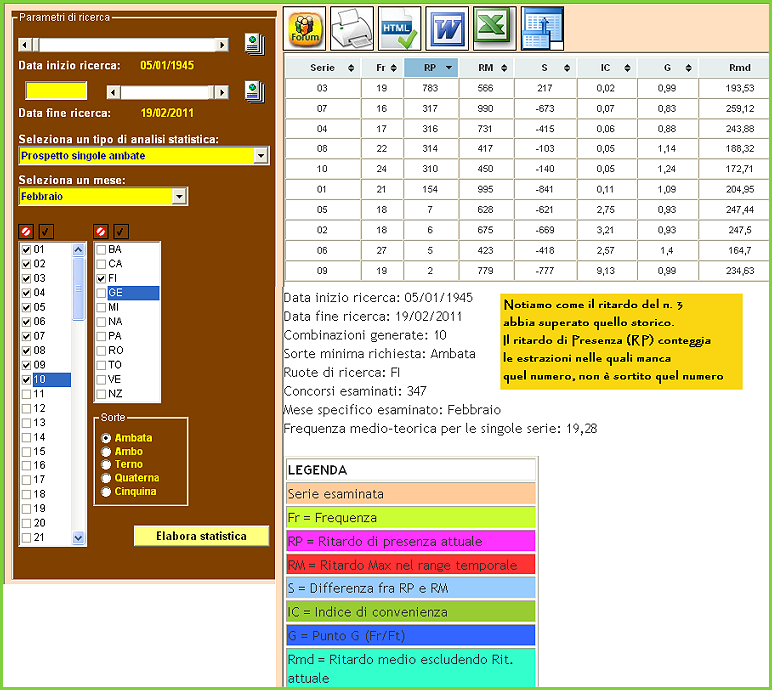The width and height of the screenshot is (772, 690).
Task: Select the Quaterna radio option
Action: coord(106,478)
